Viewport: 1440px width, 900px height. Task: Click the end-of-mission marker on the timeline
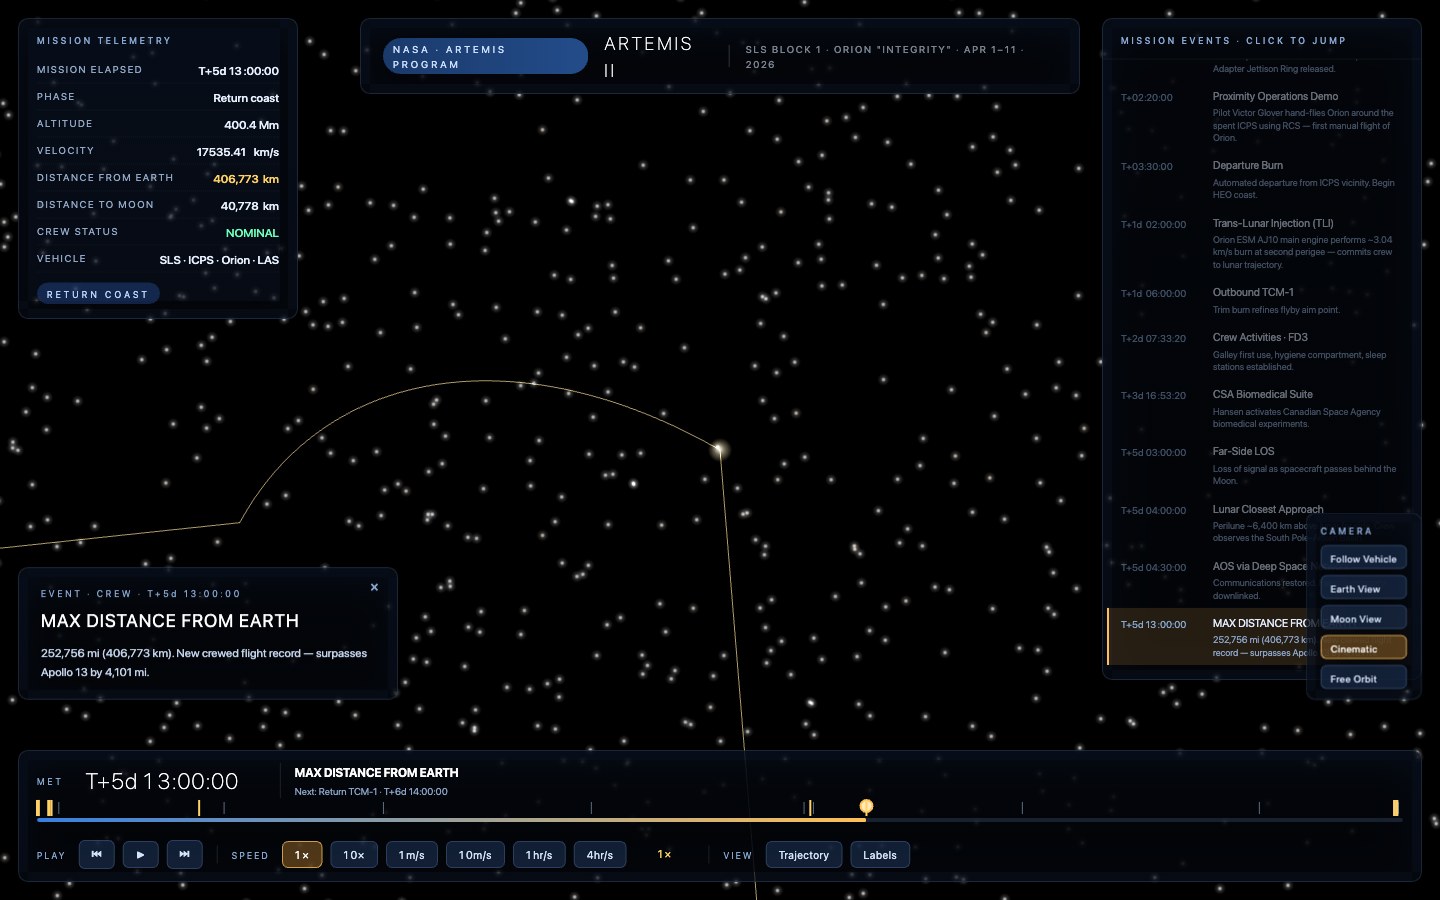pos(1395,808)
